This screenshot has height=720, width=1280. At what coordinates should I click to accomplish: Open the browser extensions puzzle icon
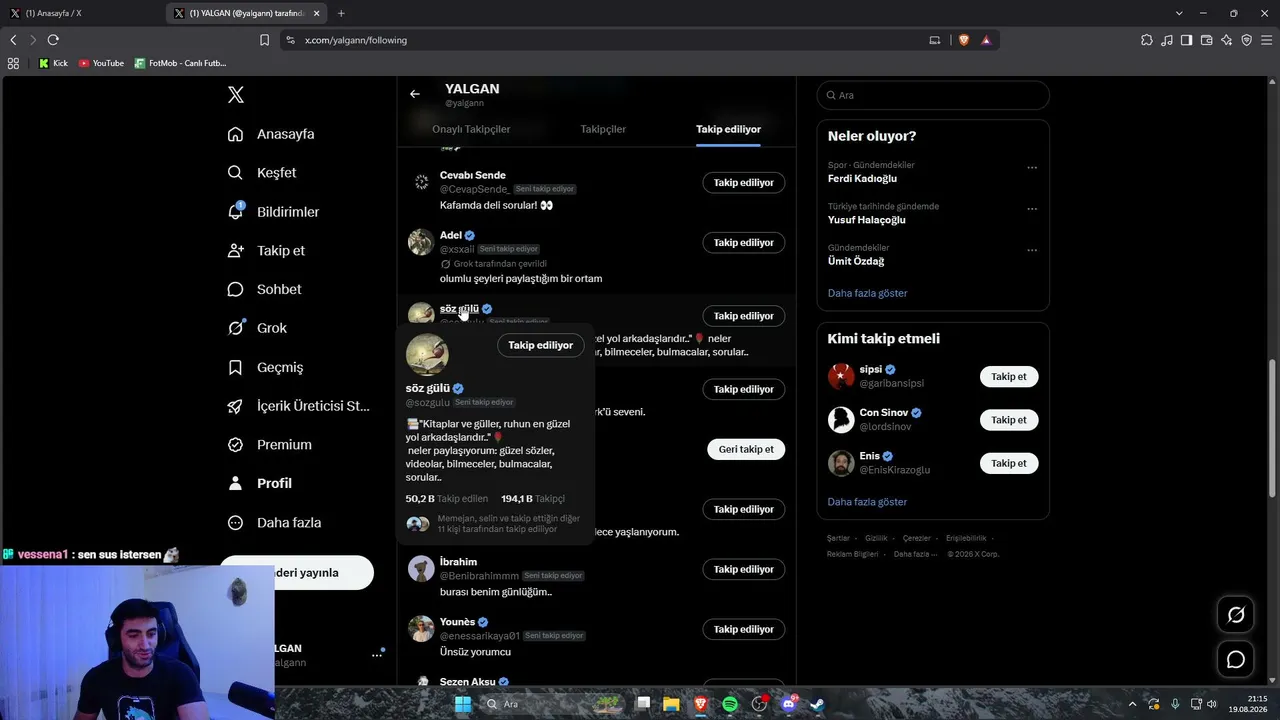coord(1147,40)
